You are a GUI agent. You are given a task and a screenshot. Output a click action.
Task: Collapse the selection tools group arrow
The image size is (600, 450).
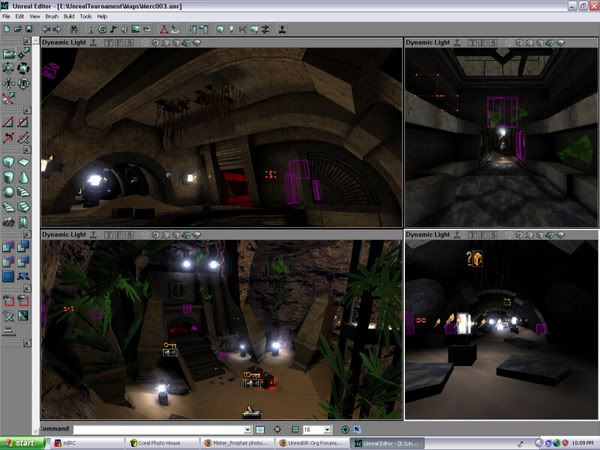[x=27, y=289]
